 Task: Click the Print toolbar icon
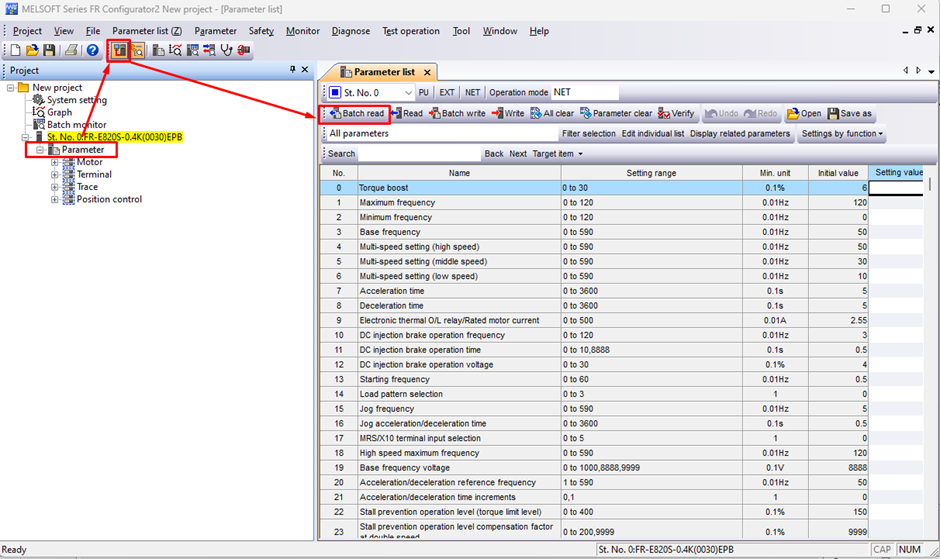click(71, 50)
